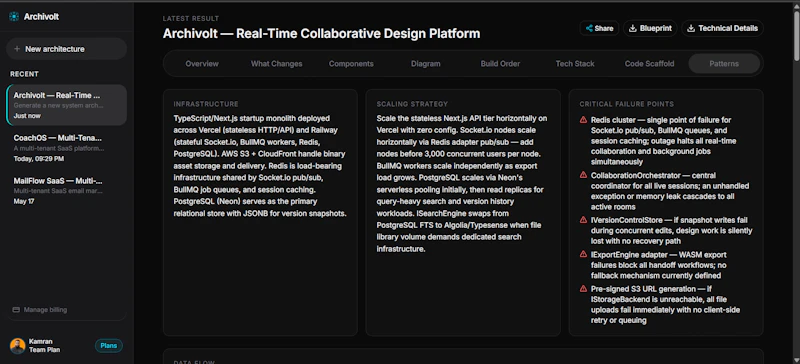Click the IVersionControlStore failure point text

pos(671,230)
